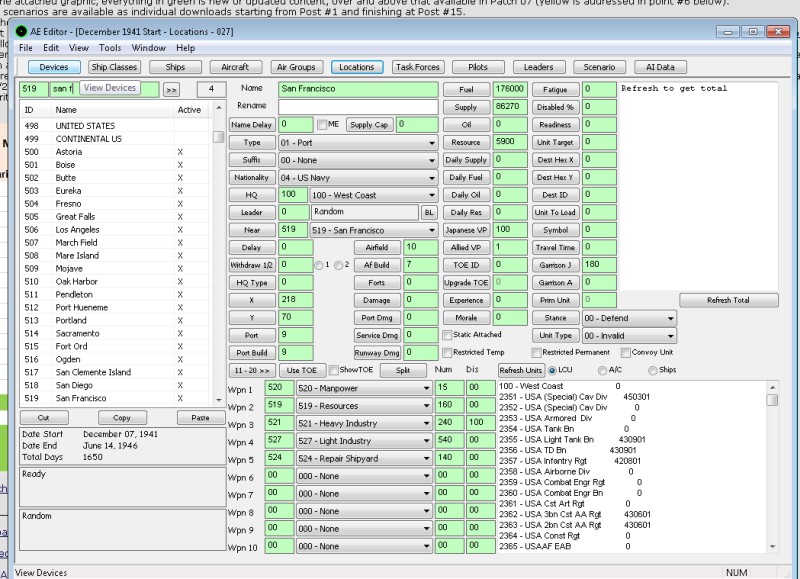Open the Window menu

(x=148, y=48)
